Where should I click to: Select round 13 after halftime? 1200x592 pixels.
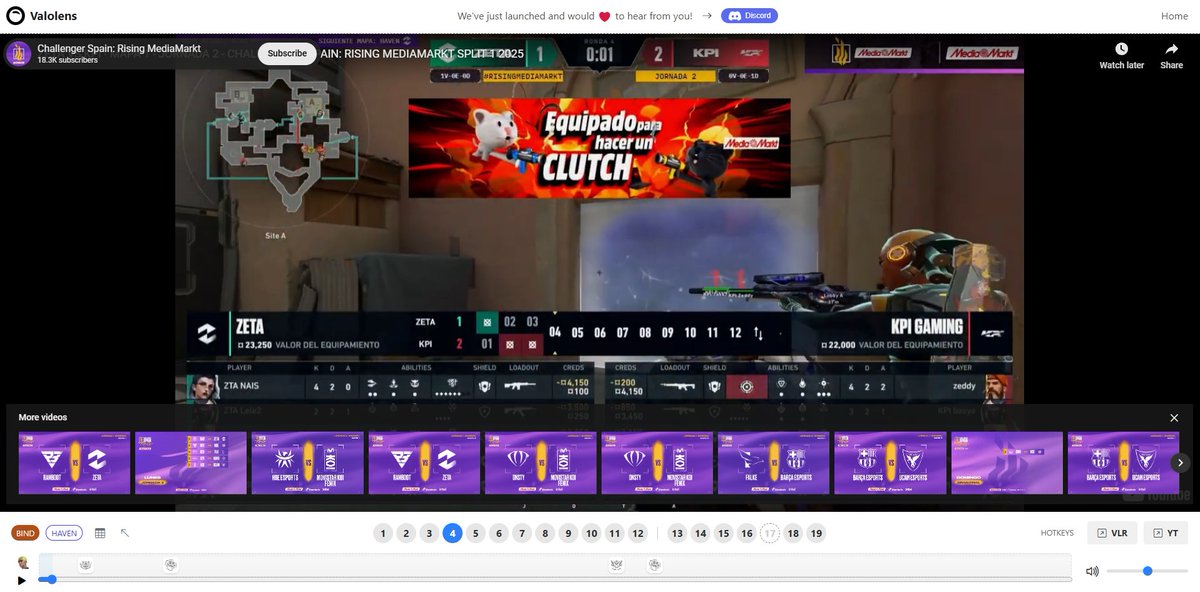677,533
